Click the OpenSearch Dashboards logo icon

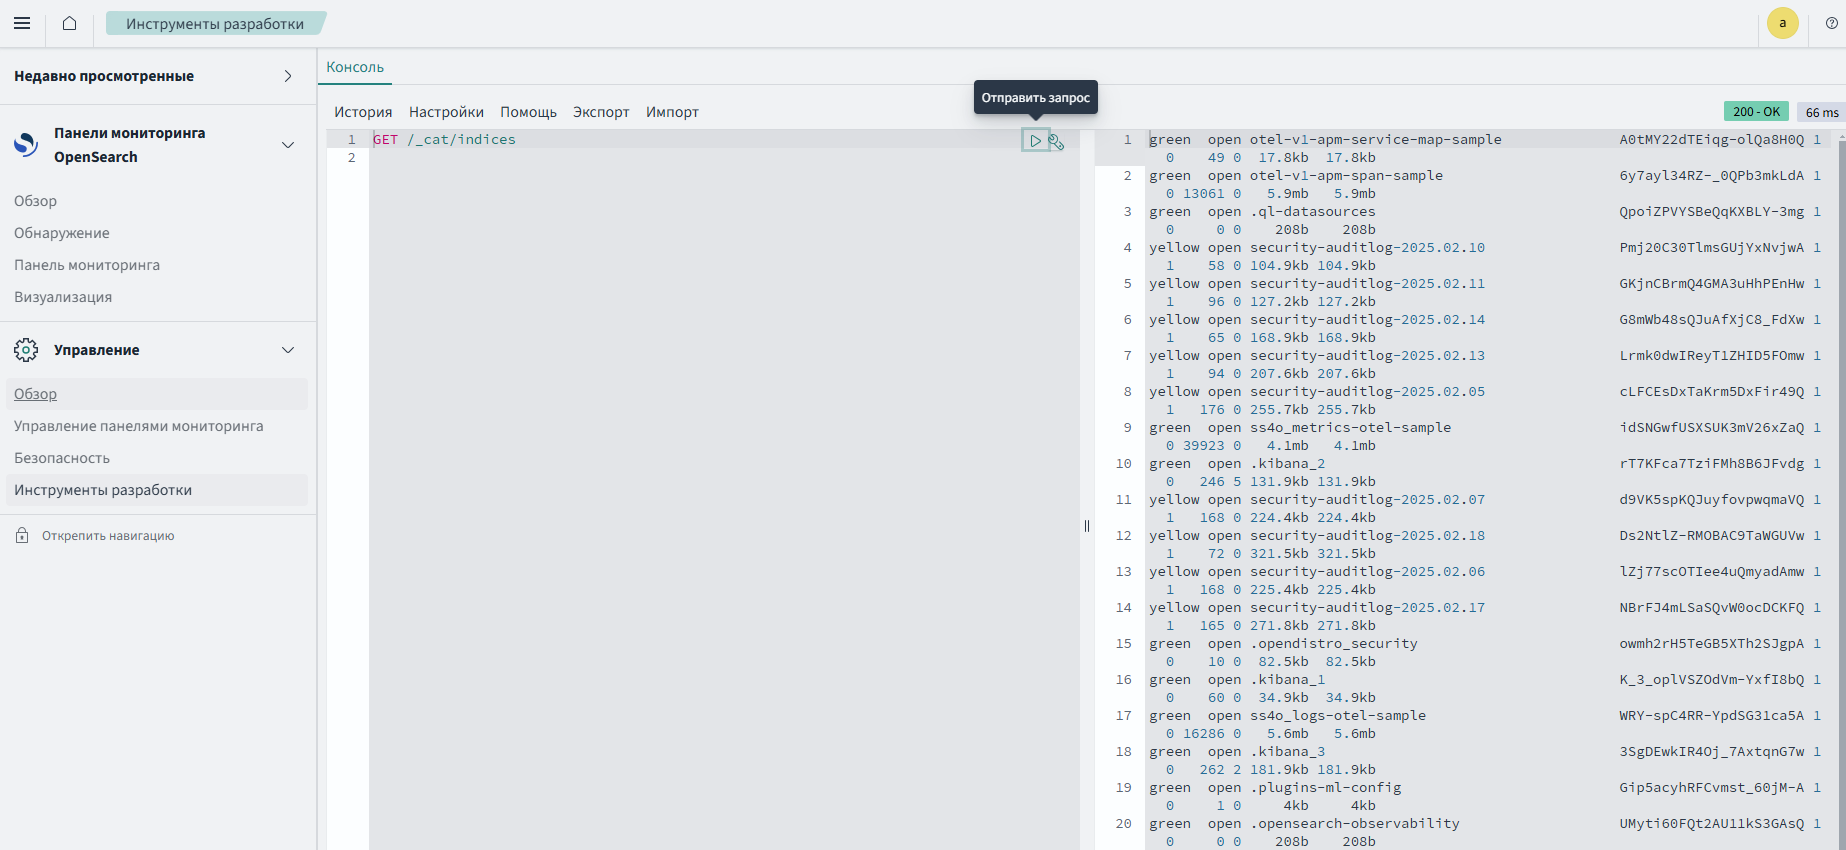click(26, 145)
